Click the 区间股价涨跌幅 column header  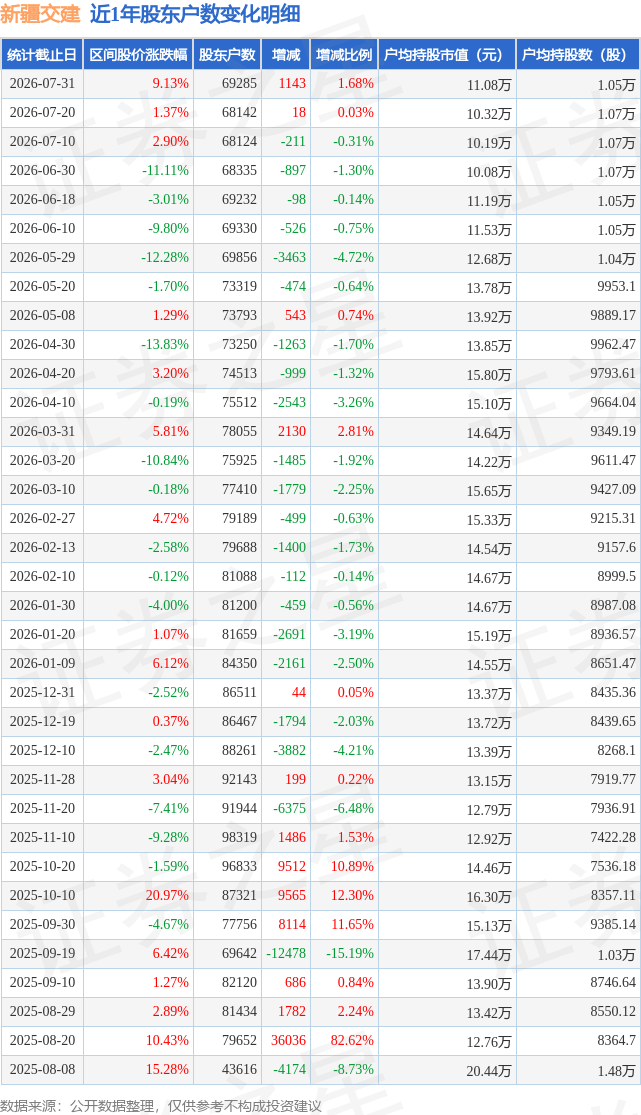click(138, 55)
